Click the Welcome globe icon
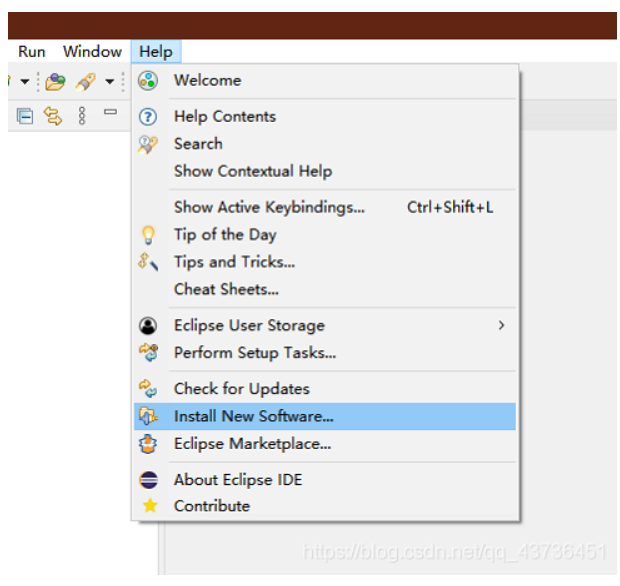The height and width of the screenshot is (586, 620). [x=148, y=81]
